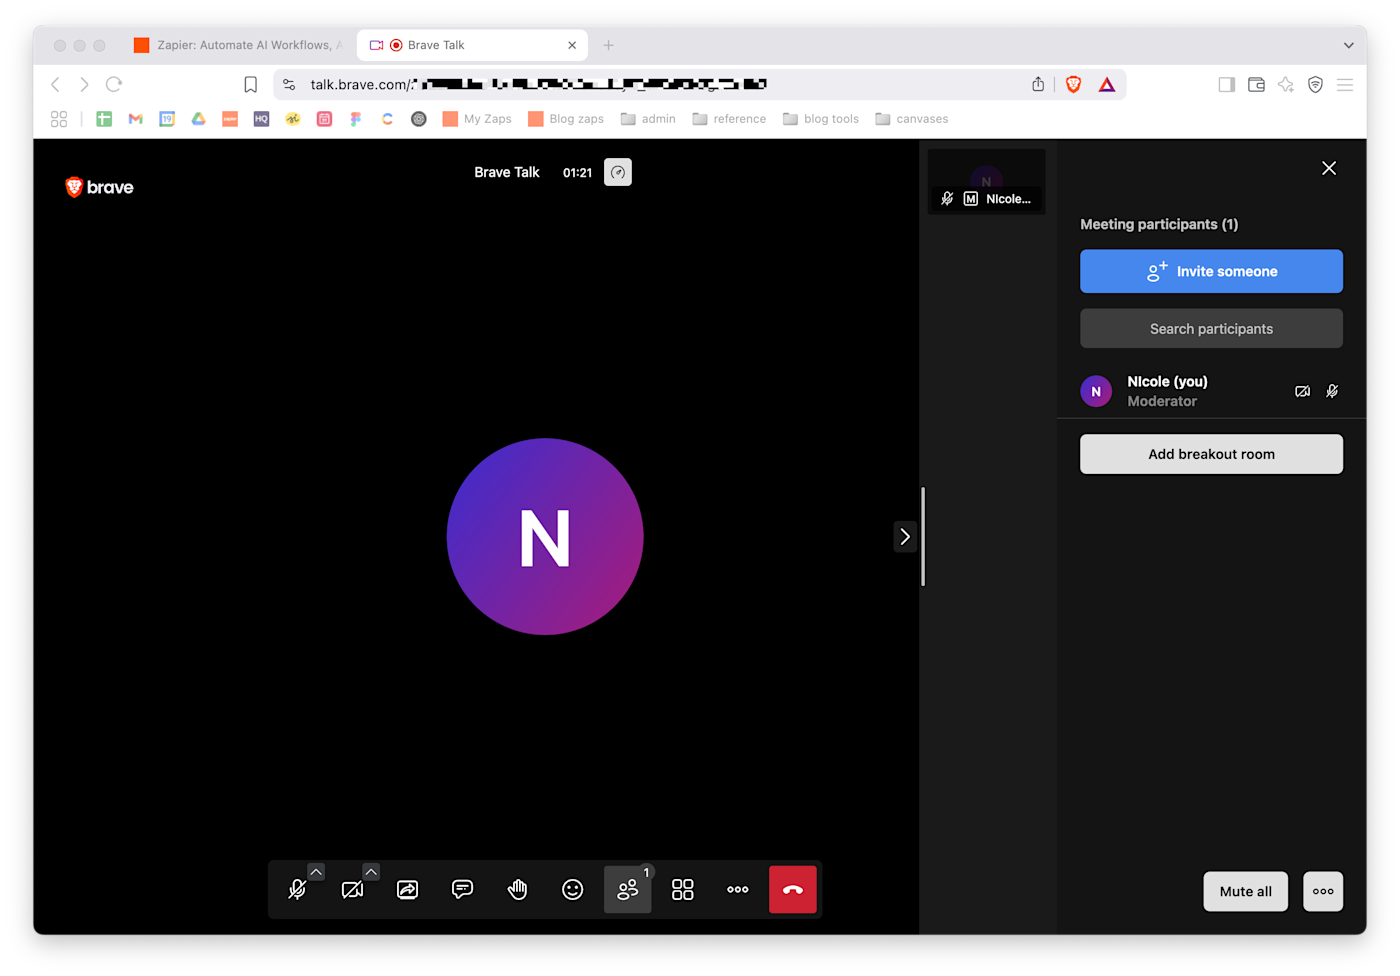Open Gmail bookmark
The image size is (1400, 976).
[136, 119]
